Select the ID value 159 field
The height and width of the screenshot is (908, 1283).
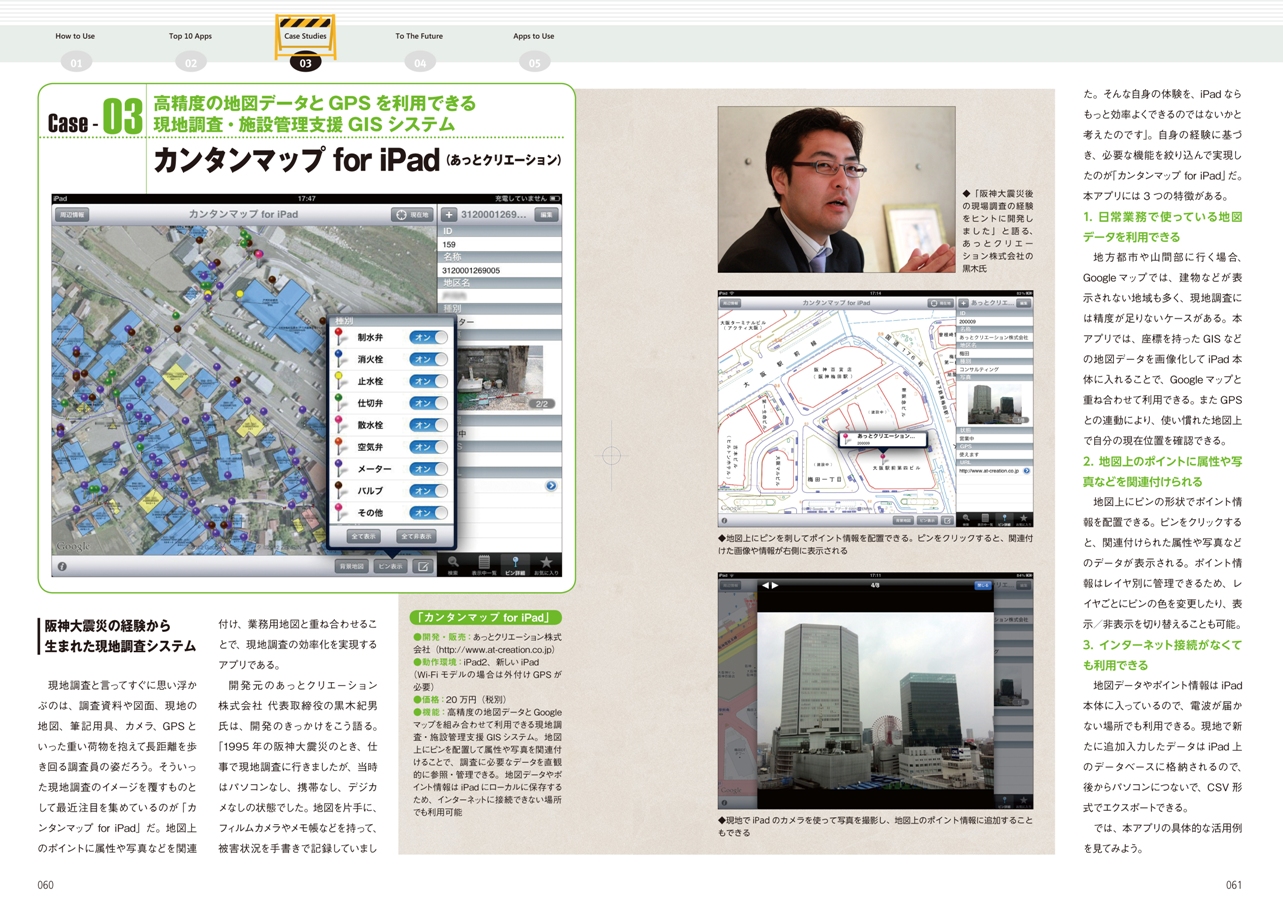(500, 244)
